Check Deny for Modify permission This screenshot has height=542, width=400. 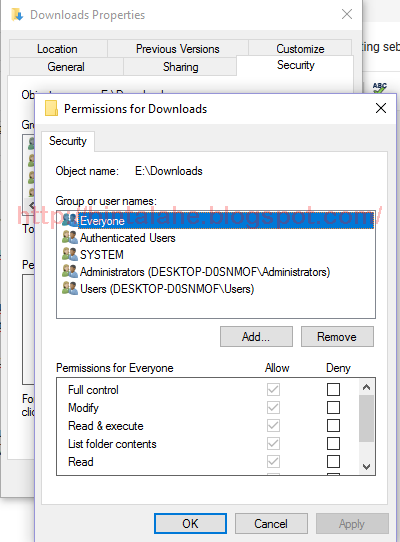pyautogui.click(x=333, y=408)
